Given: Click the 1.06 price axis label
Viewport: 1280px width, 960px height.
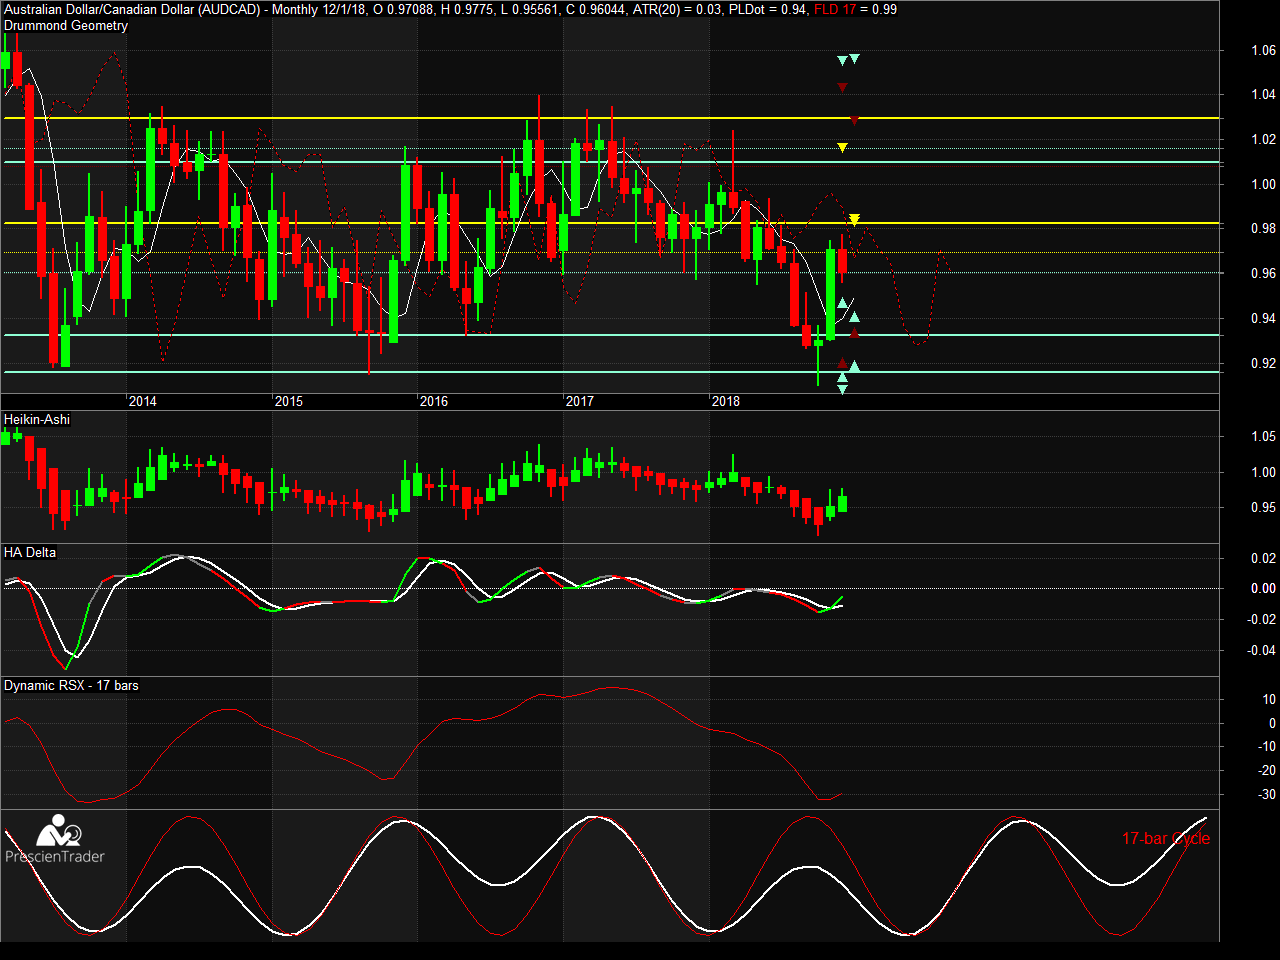Looking at the screenshot, I should [1263, 50].
